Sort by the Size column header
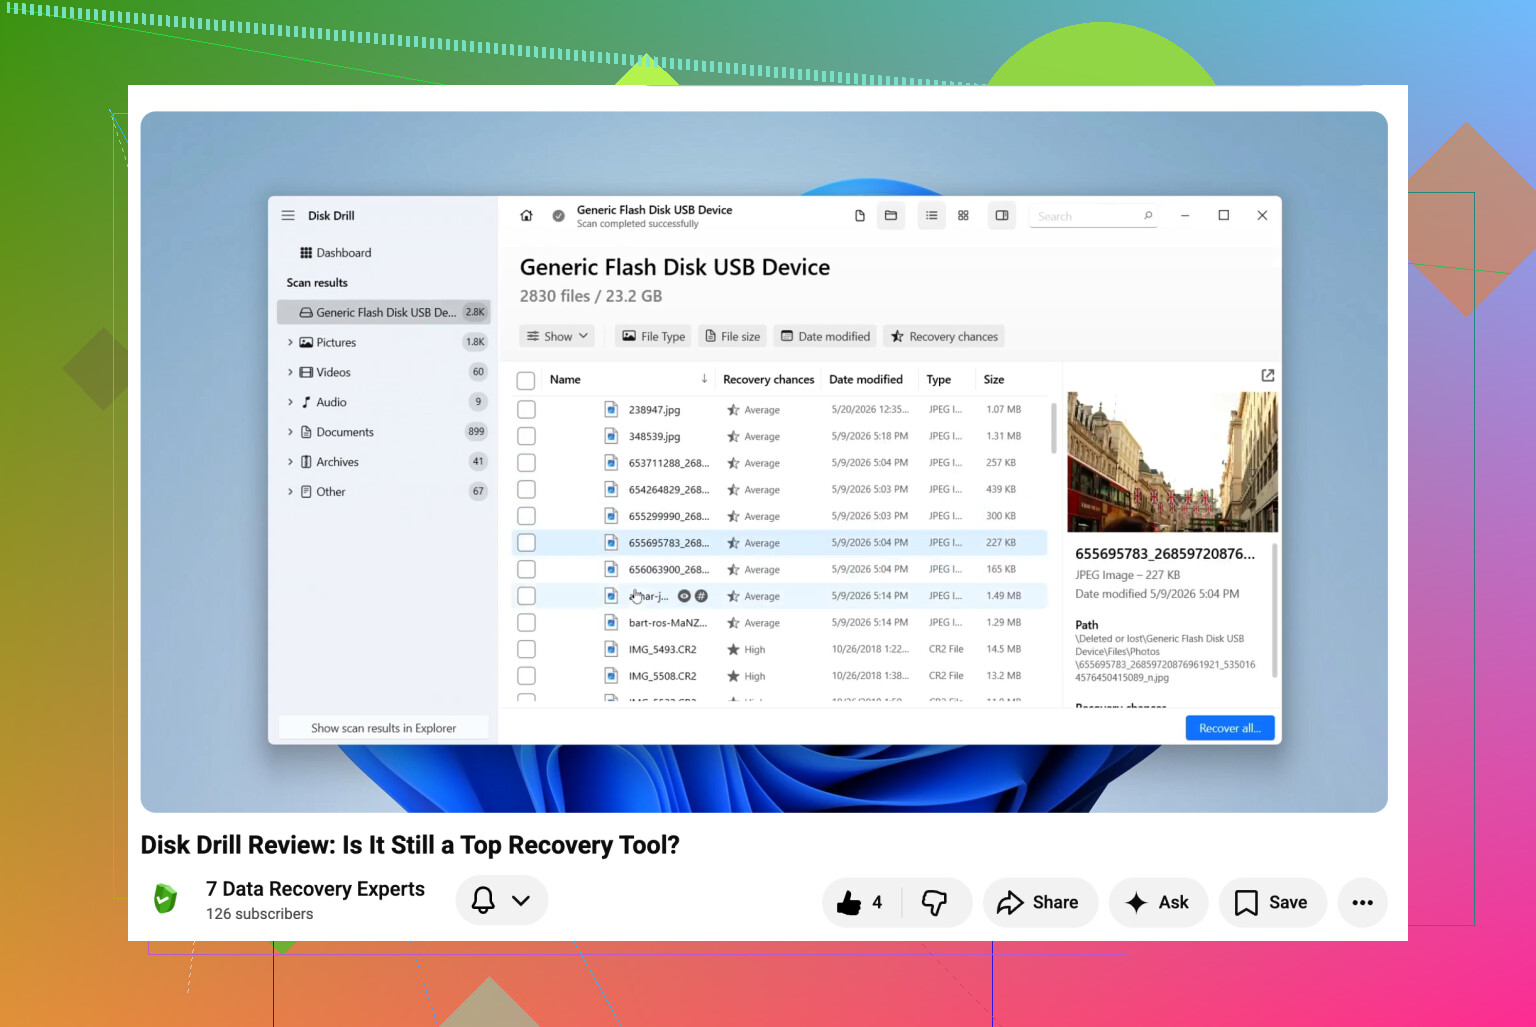 click(x=994, y=379)
